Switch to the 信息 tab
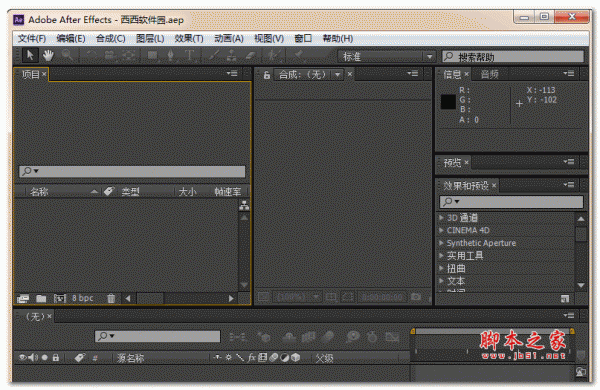Image resolution: width=600 pixels, height=390 pixels. point(452,74)
